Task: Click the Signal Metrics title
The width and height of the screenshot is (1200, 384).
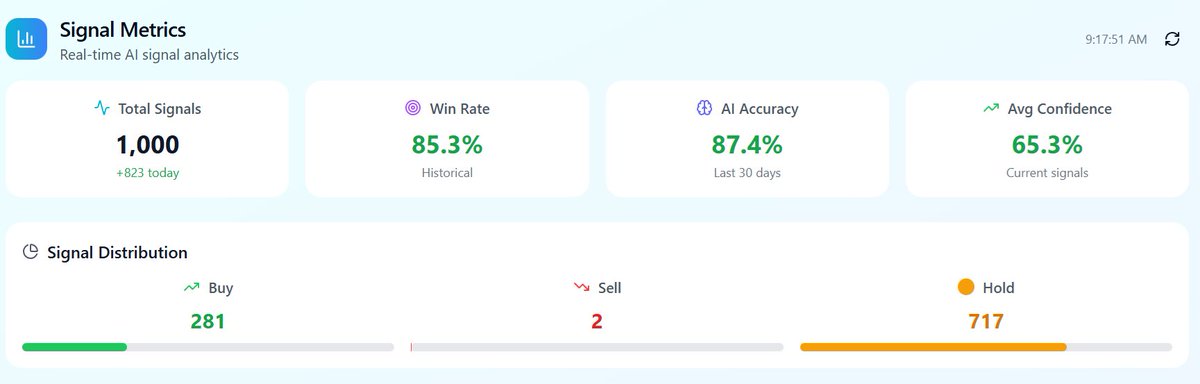Action: pyautogui.click(x=123, y=30)
